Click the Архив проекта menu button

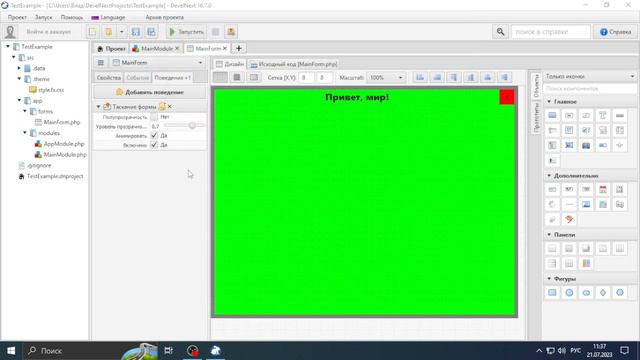[164, 18]
